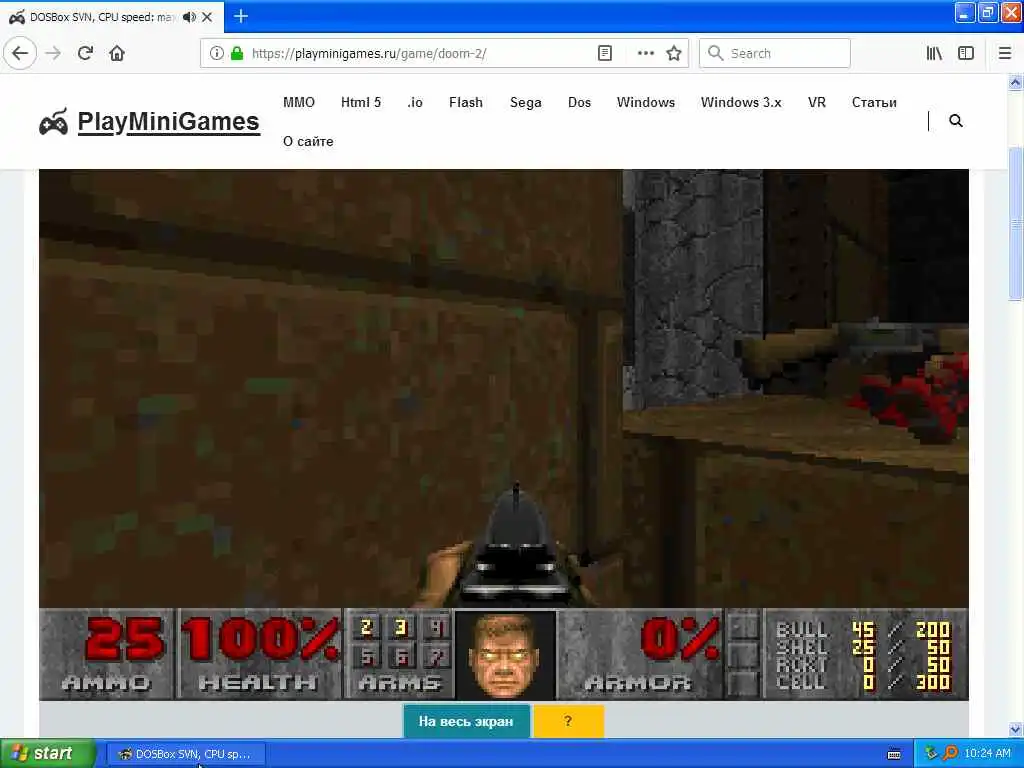The width and height of the screenshot is (1024, 768).
Task: Open the Library icon in toolbar
Action: [934, 53]
